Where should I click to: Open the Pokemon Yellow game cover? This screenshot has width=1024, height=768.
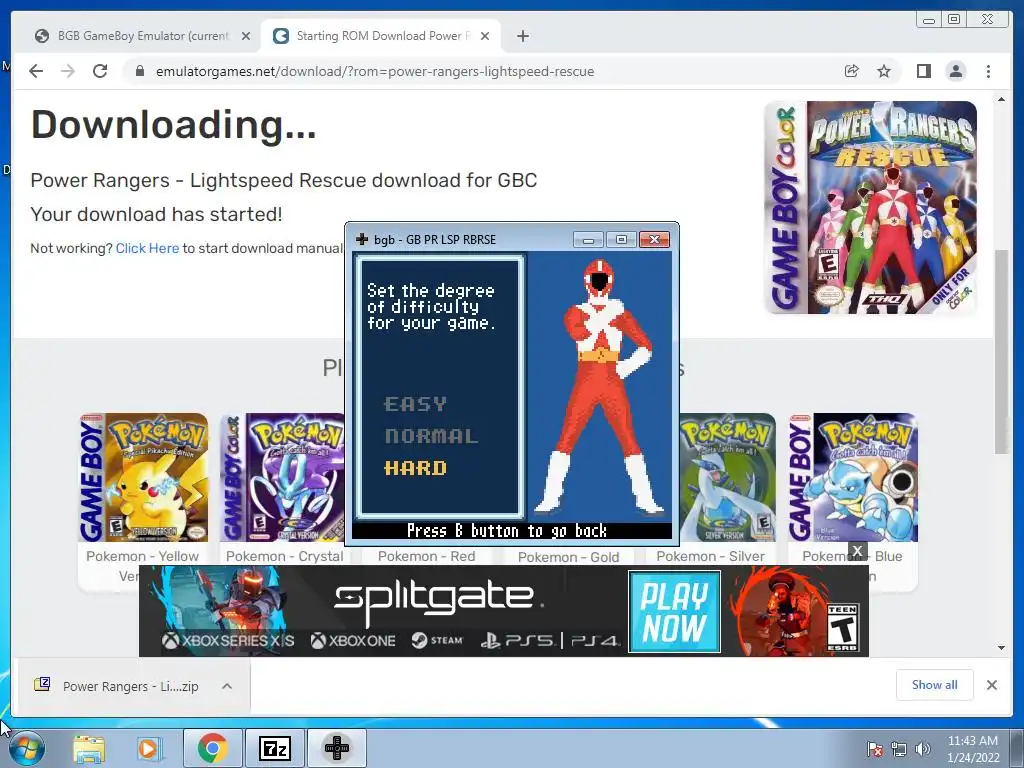point(144,477)
